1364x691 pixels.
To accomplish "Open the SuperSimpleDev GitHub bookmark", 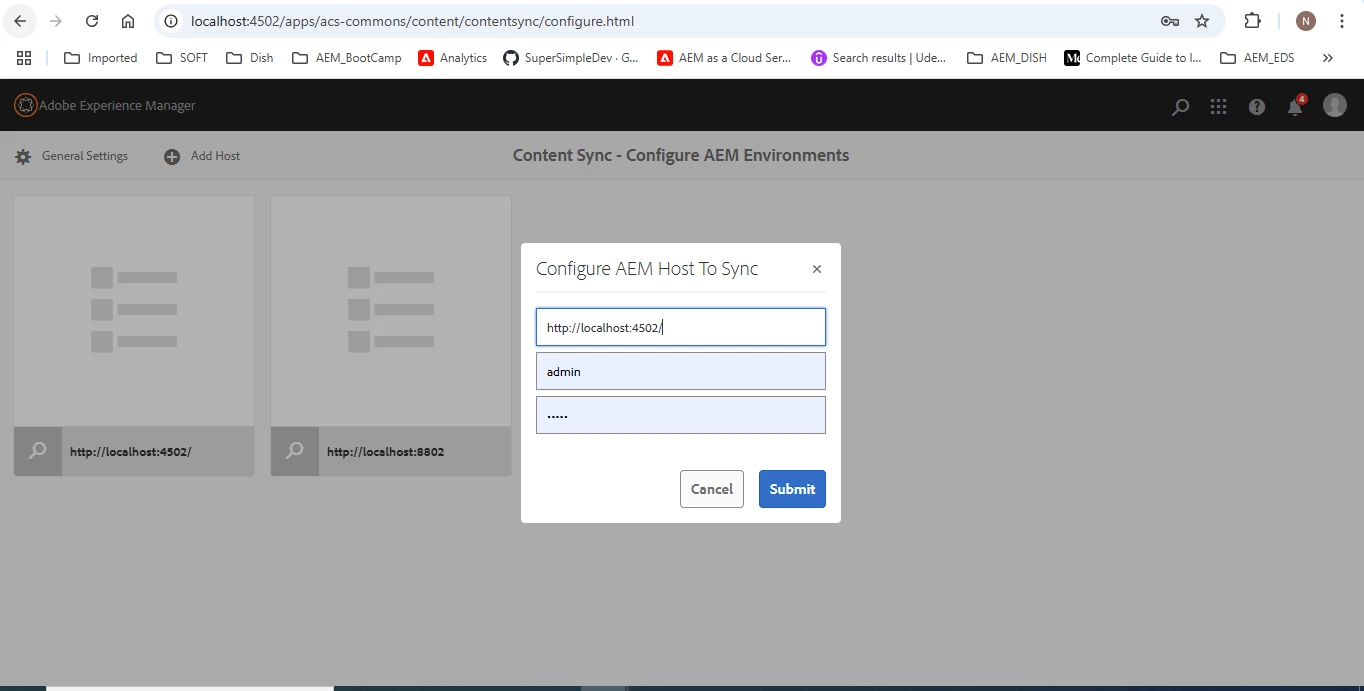I will coord(571,58).
